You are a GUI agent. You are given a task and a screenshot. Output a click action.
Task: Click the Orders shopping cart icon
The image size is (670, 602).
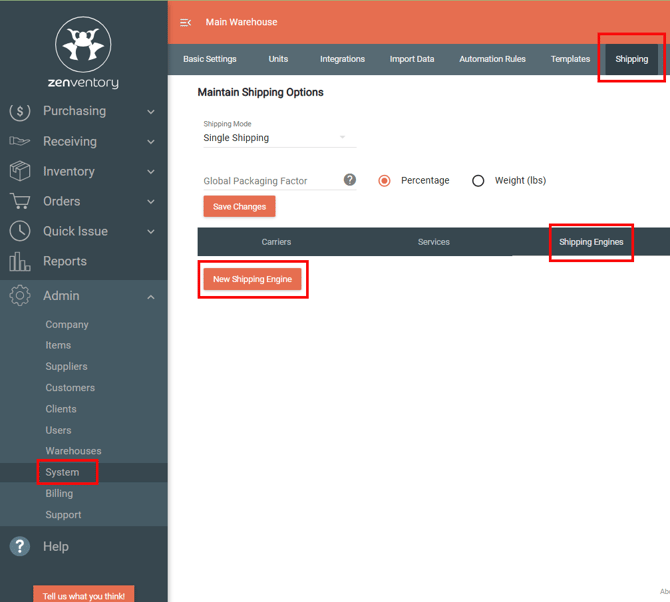click(19, 201)
